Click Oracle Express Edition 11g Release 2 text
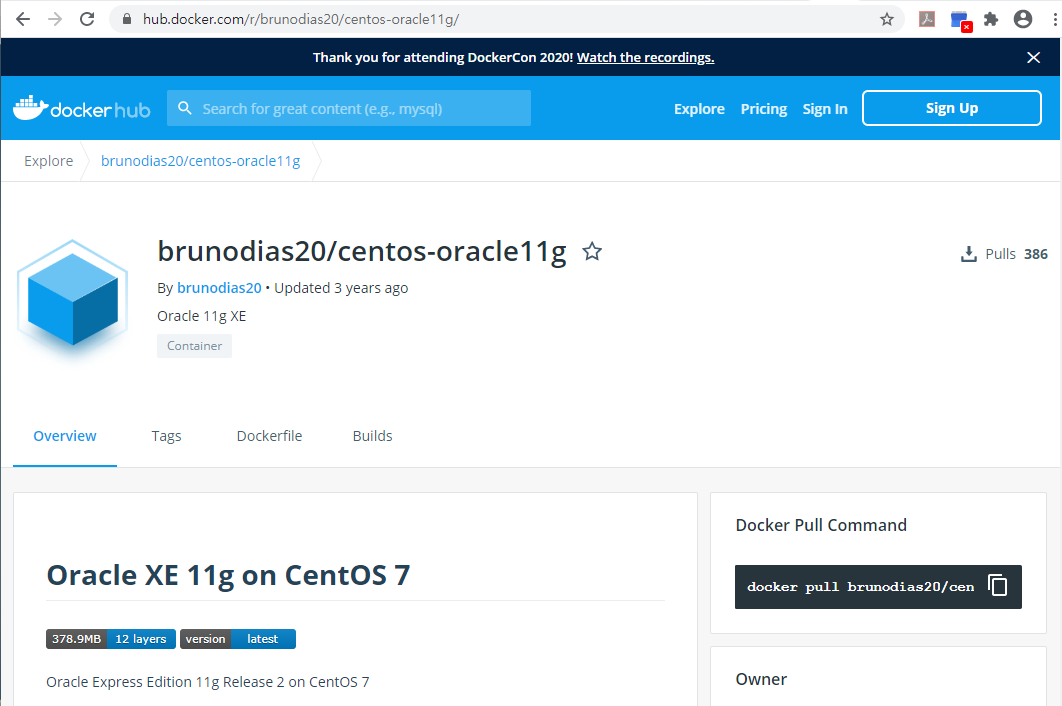 (208, 682)
